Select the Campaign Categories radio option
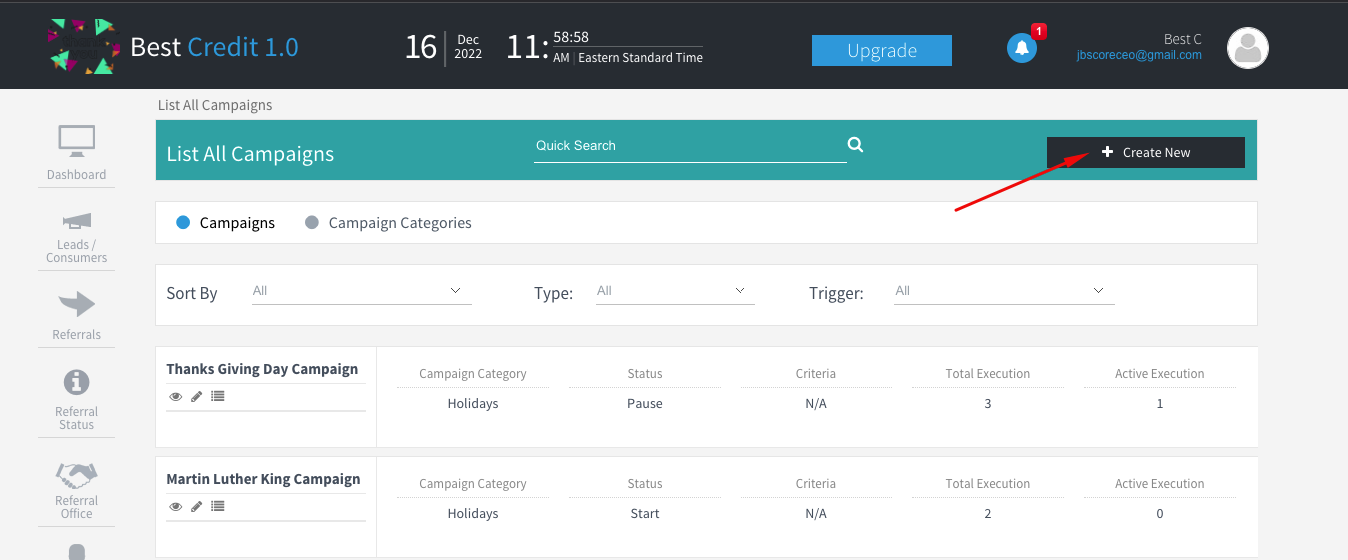1348x560 pixels. tap(312, 223)
